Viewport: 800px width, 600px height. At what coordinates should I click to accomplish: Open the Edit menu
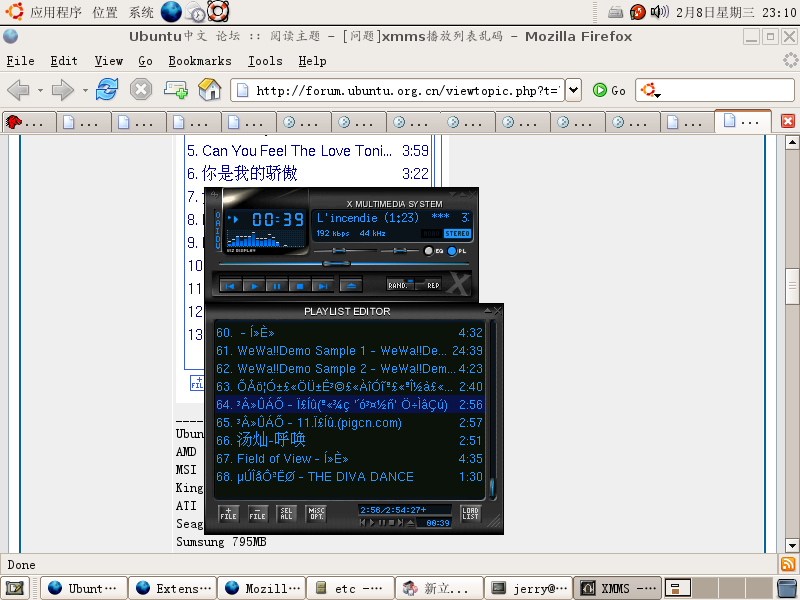tap(64, 61)
